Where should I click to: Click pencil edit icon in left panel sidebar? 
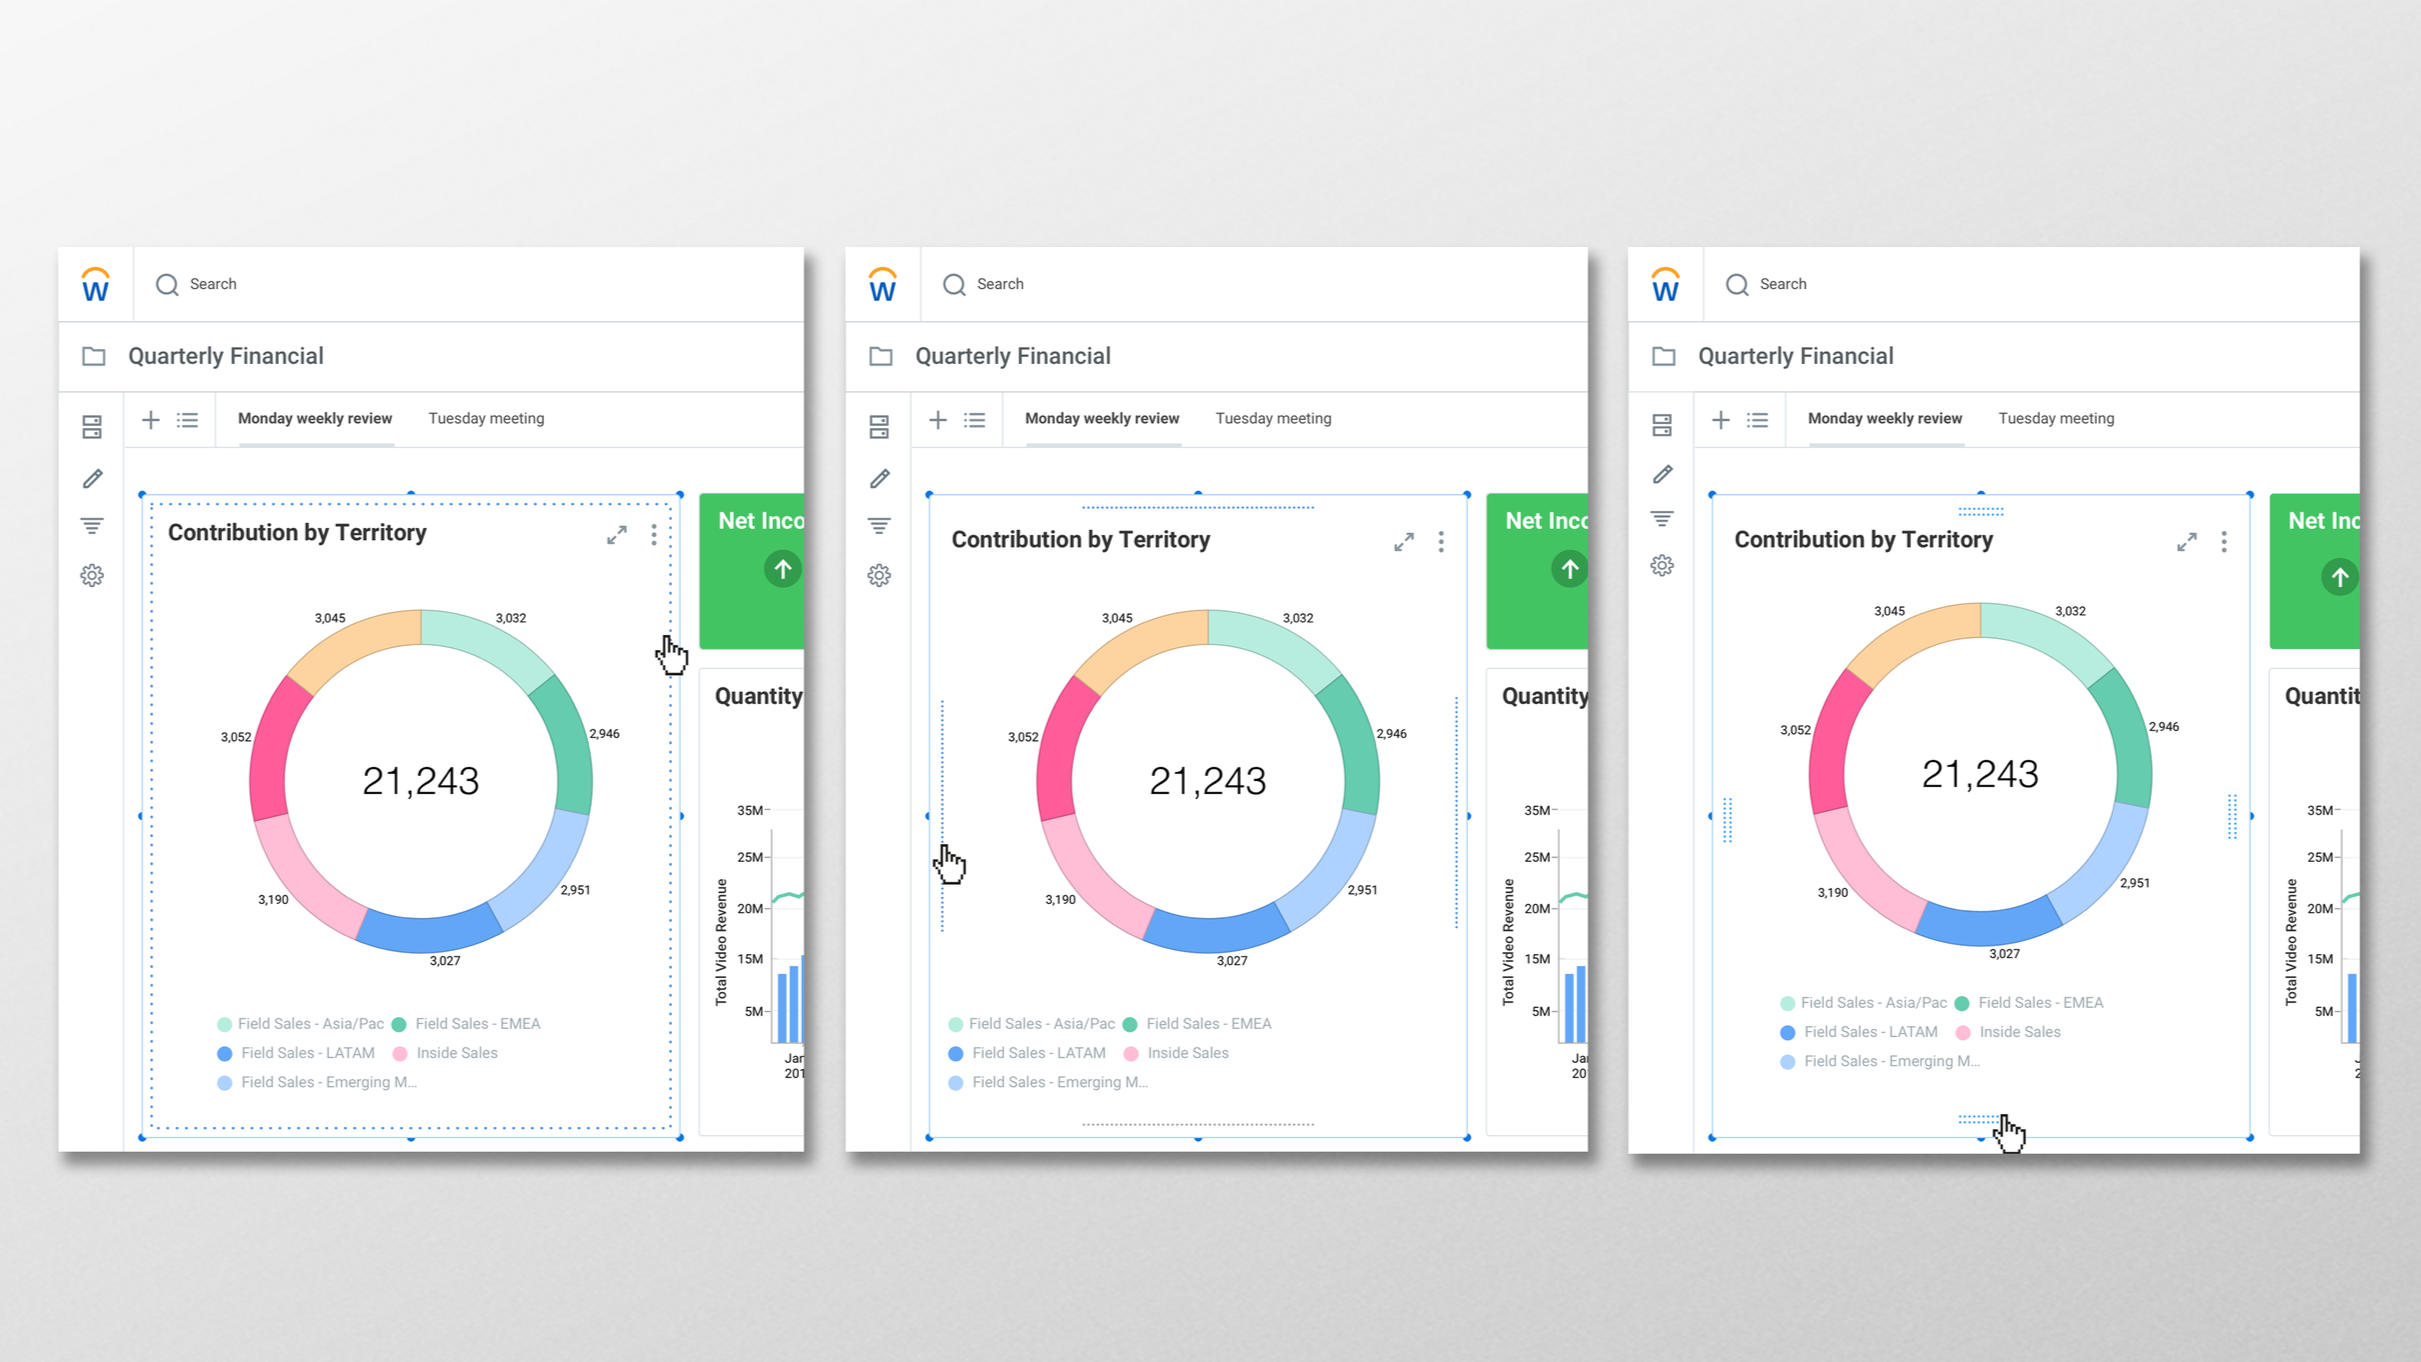pyautogui.click(x=92, y=479)
